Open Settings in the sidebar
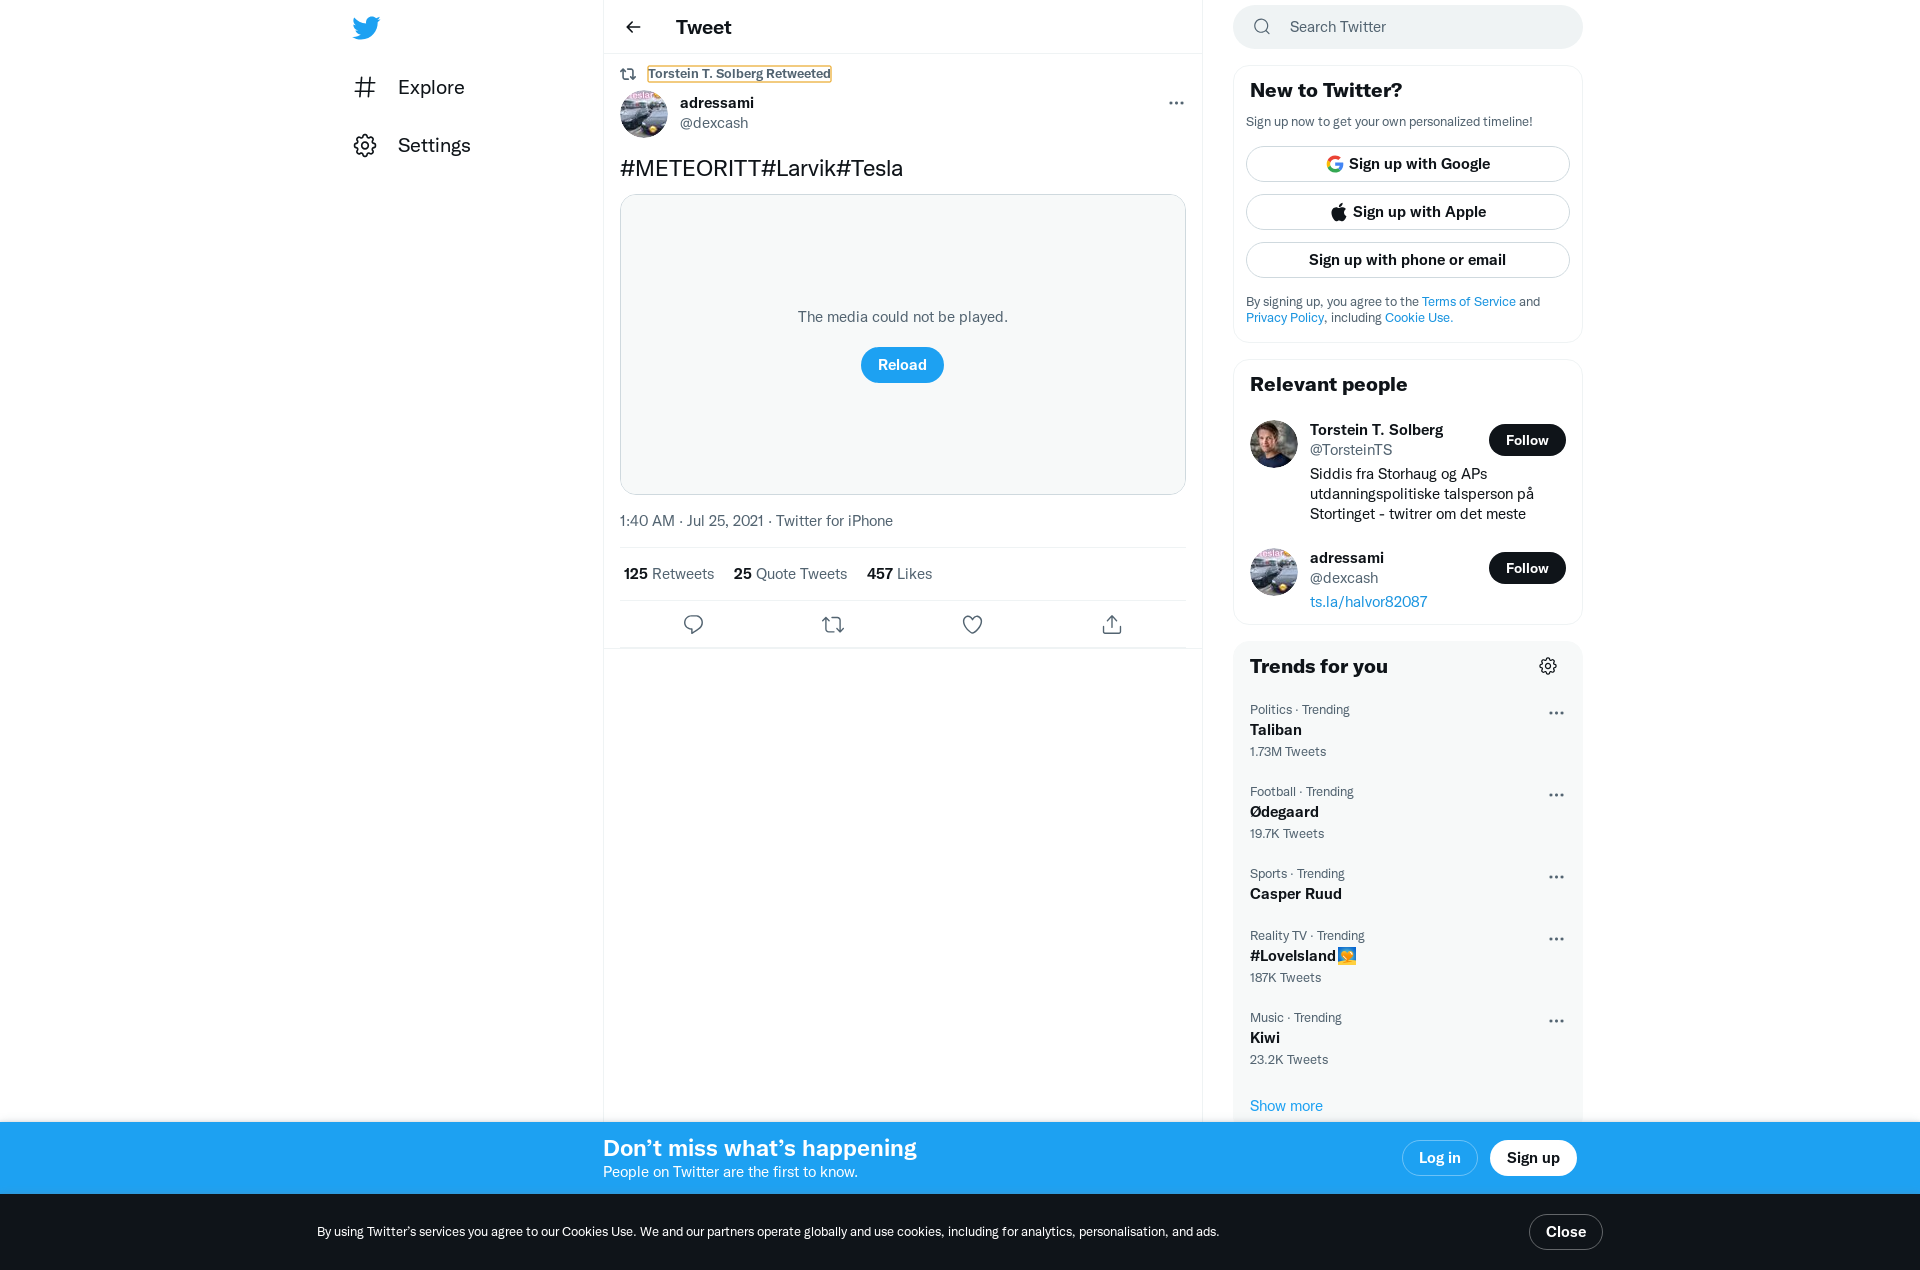 coord(412,145)
